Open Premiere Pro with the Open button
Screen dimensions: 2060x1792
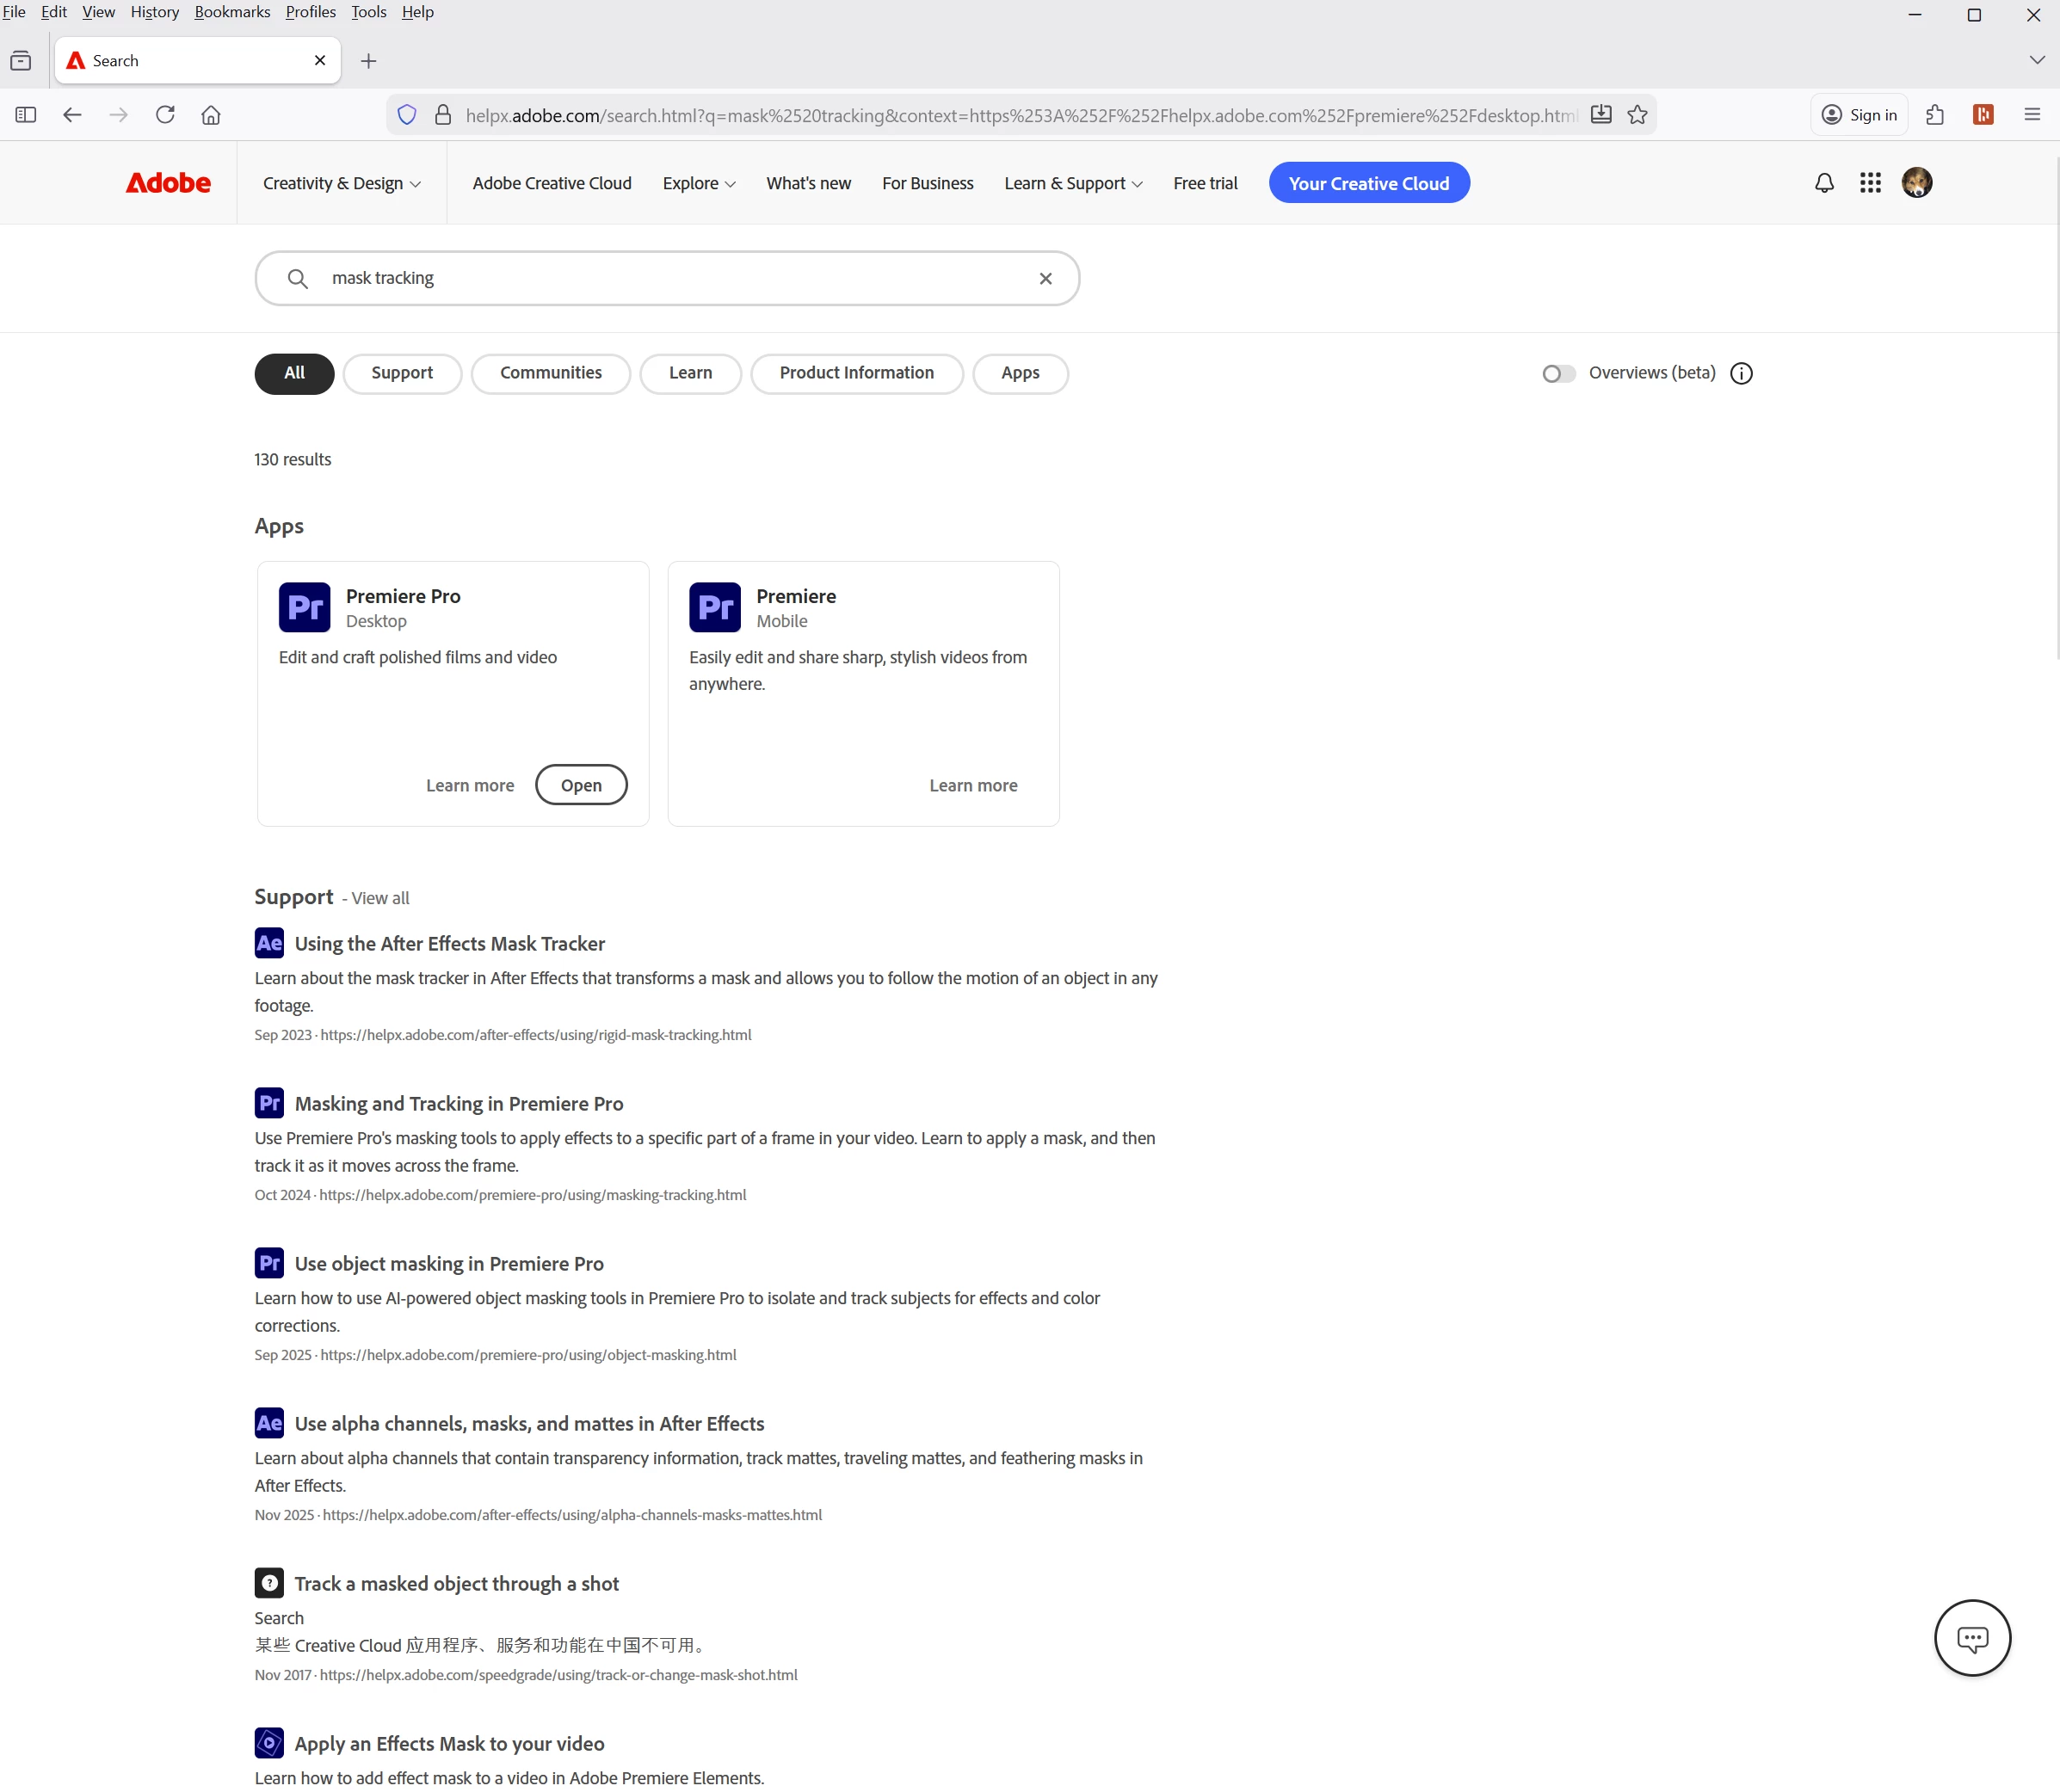(x=581, y=785)
